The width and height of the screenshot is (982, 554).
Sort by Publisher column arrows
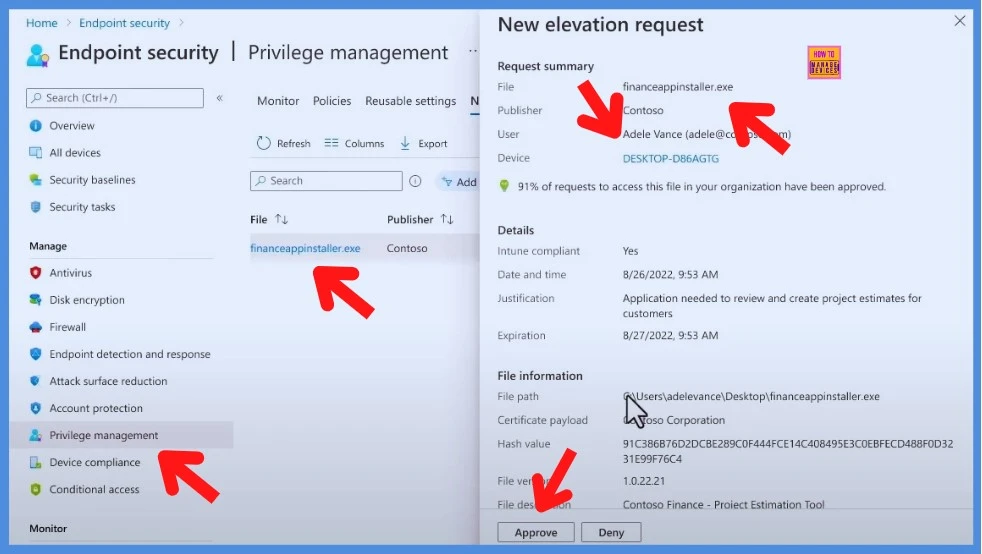(447, 219)
